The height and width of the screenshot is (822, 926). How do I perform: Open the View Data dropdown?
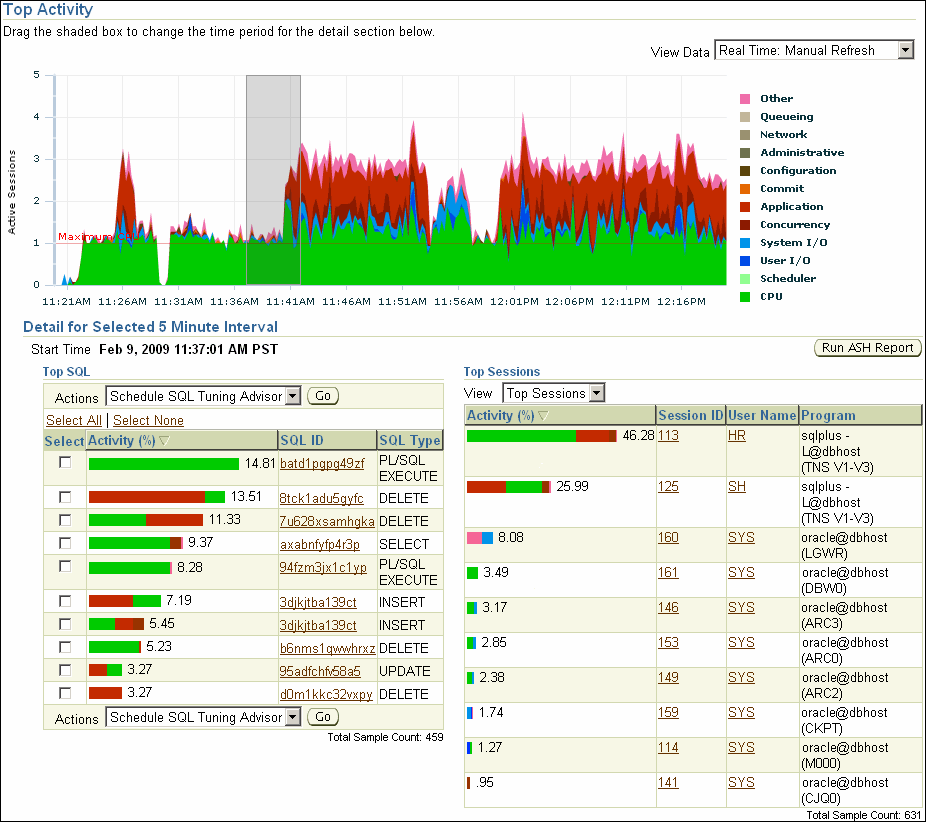click(x=814, y=50)
